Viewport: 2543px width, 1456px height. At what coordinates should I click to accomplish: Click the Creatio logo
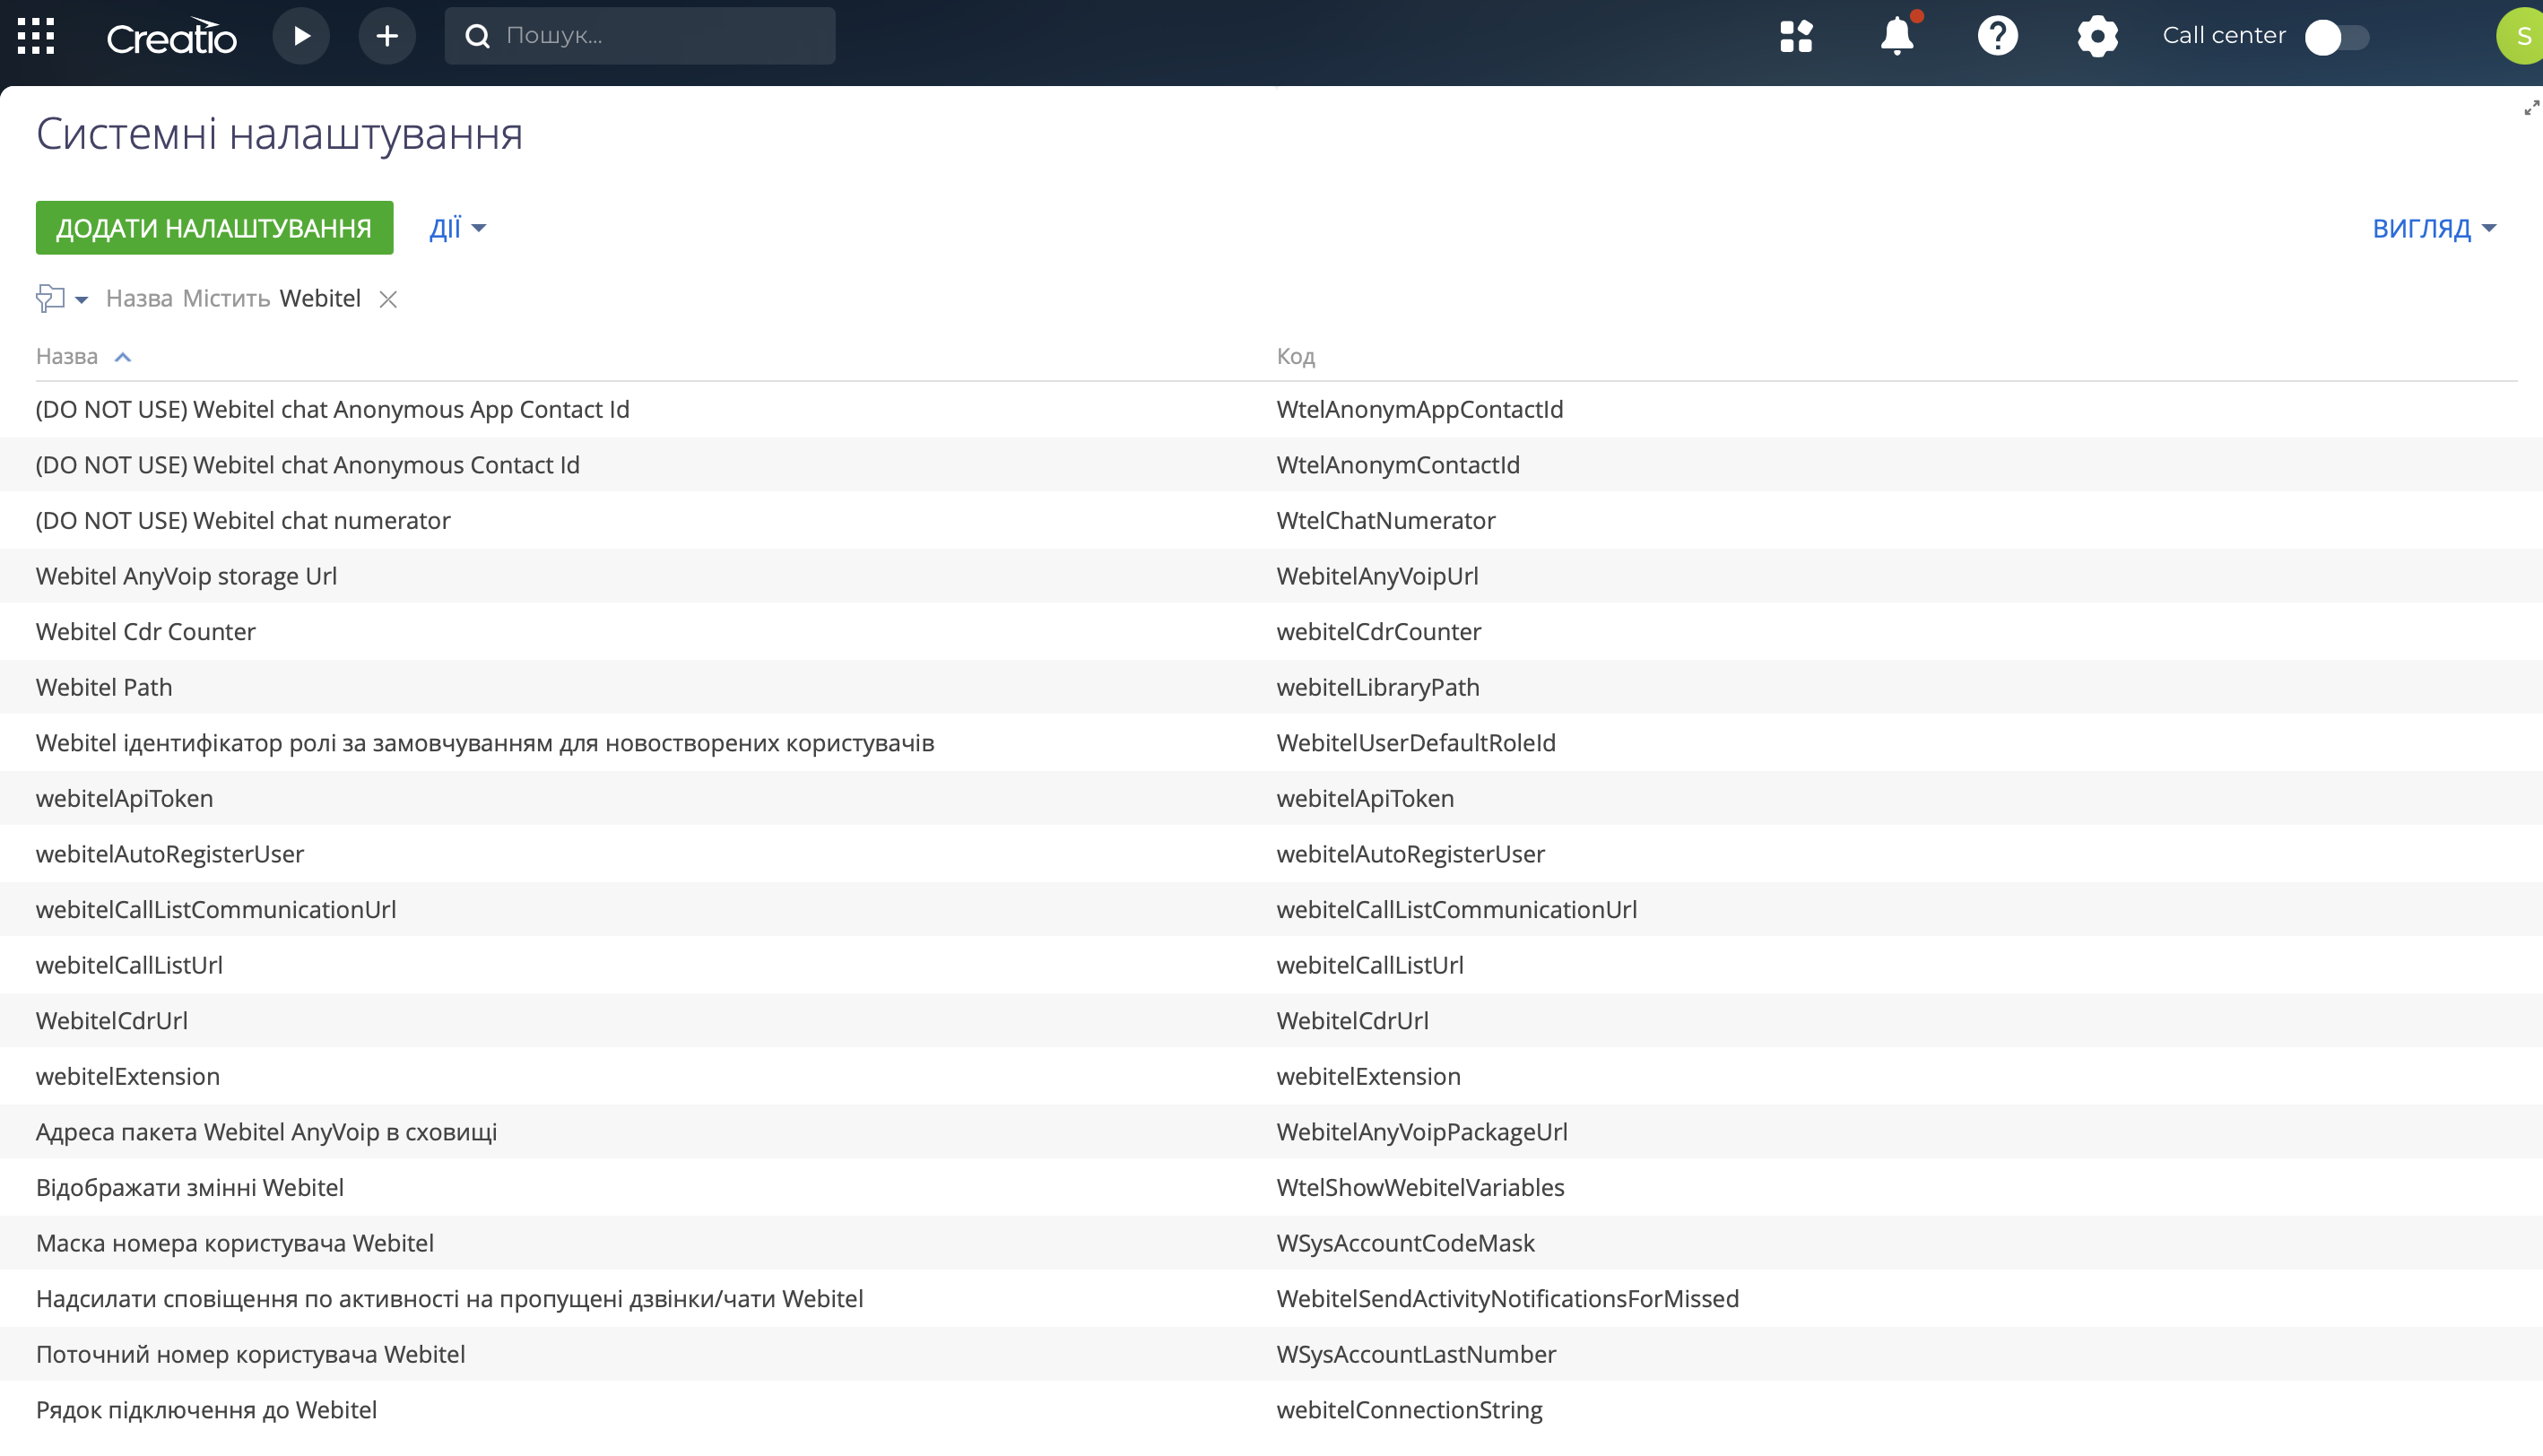[171, 37]
